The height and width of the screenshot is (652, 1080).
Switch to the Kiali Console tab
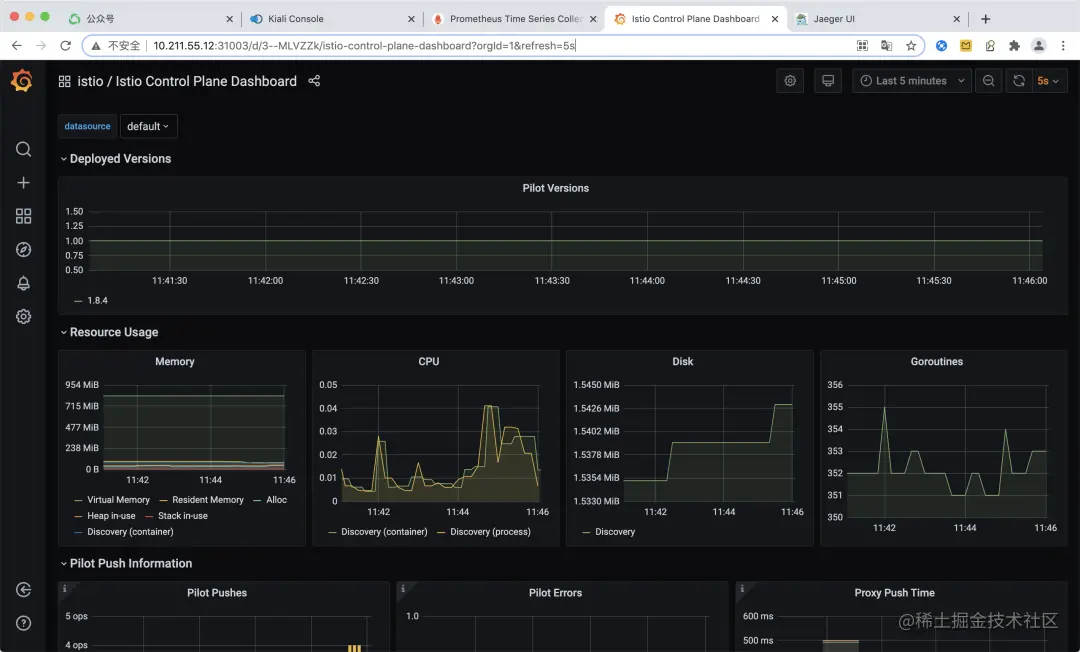pyautogui.click(x=331, y=19)
